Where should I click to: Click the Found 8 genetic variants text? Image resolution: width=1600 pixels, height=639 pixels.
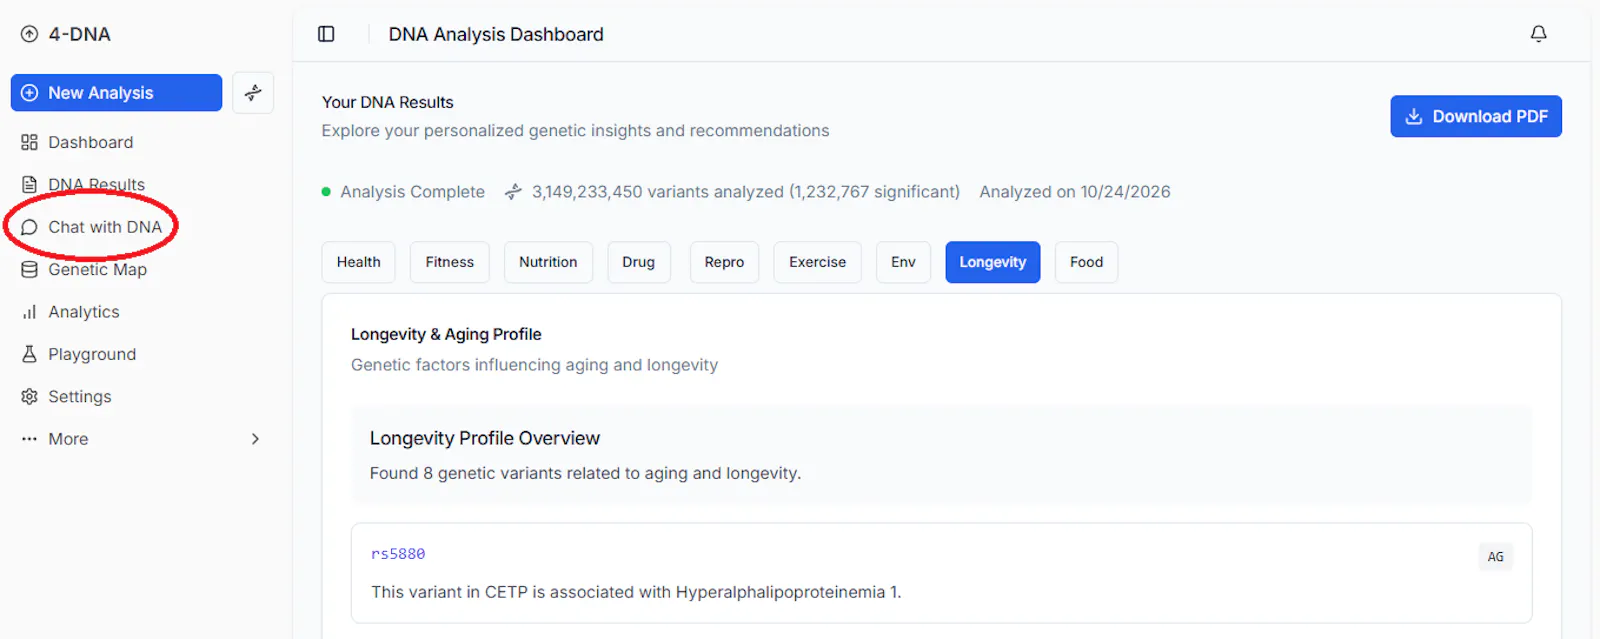585,473
